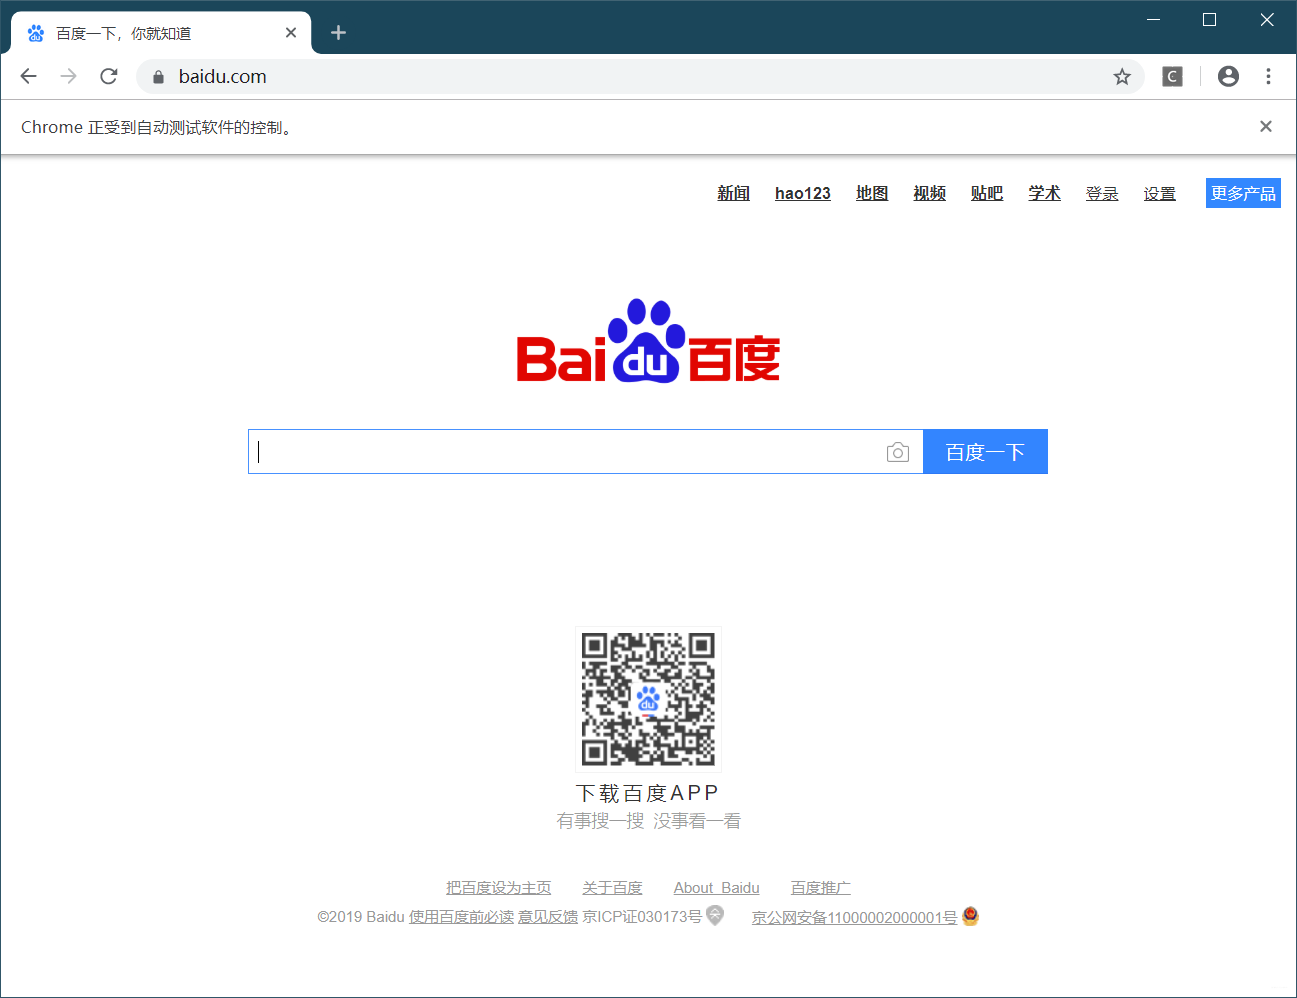This screenshot has width=1297, height=998.
Task: Open the 登录 link
Action: tap(1102, 193)
